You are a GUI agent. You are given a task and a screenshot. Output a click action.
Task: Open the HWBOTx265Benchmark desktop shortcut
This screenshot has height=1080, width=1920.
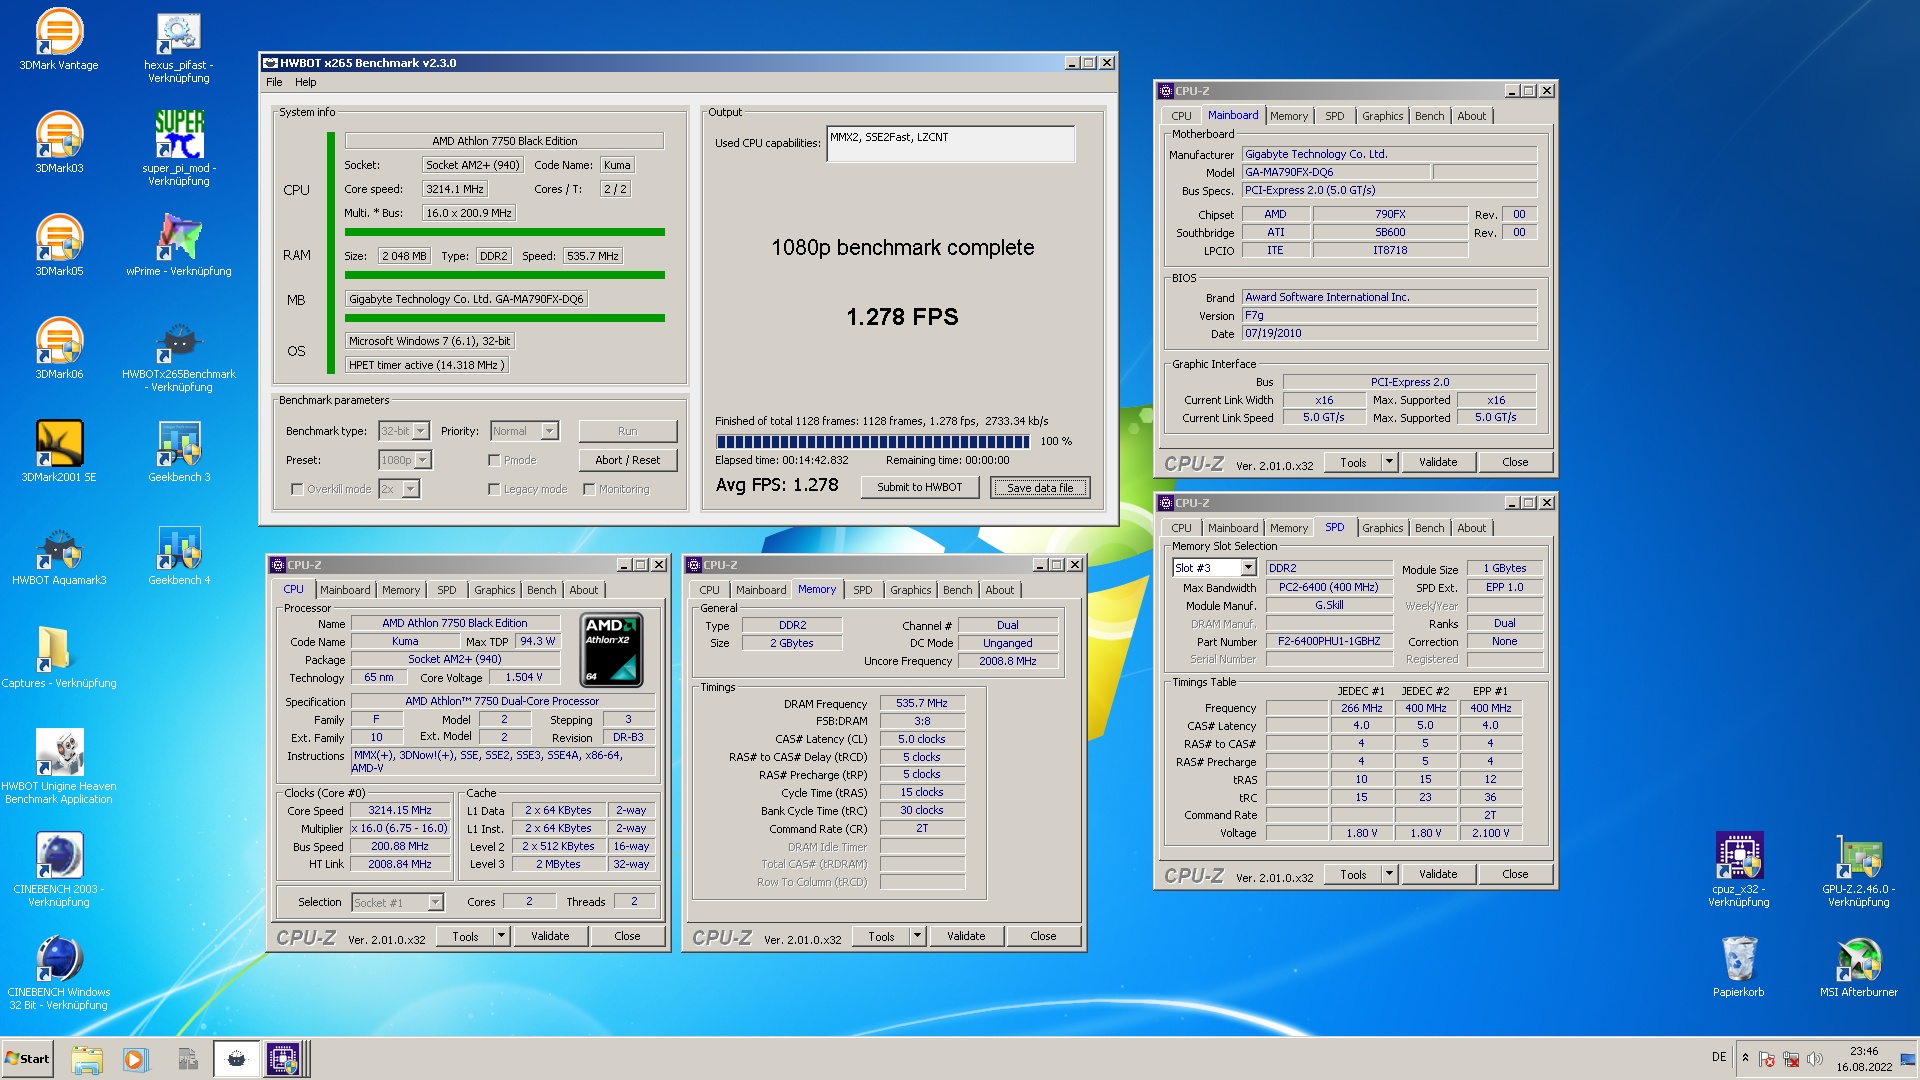[179, 356]
